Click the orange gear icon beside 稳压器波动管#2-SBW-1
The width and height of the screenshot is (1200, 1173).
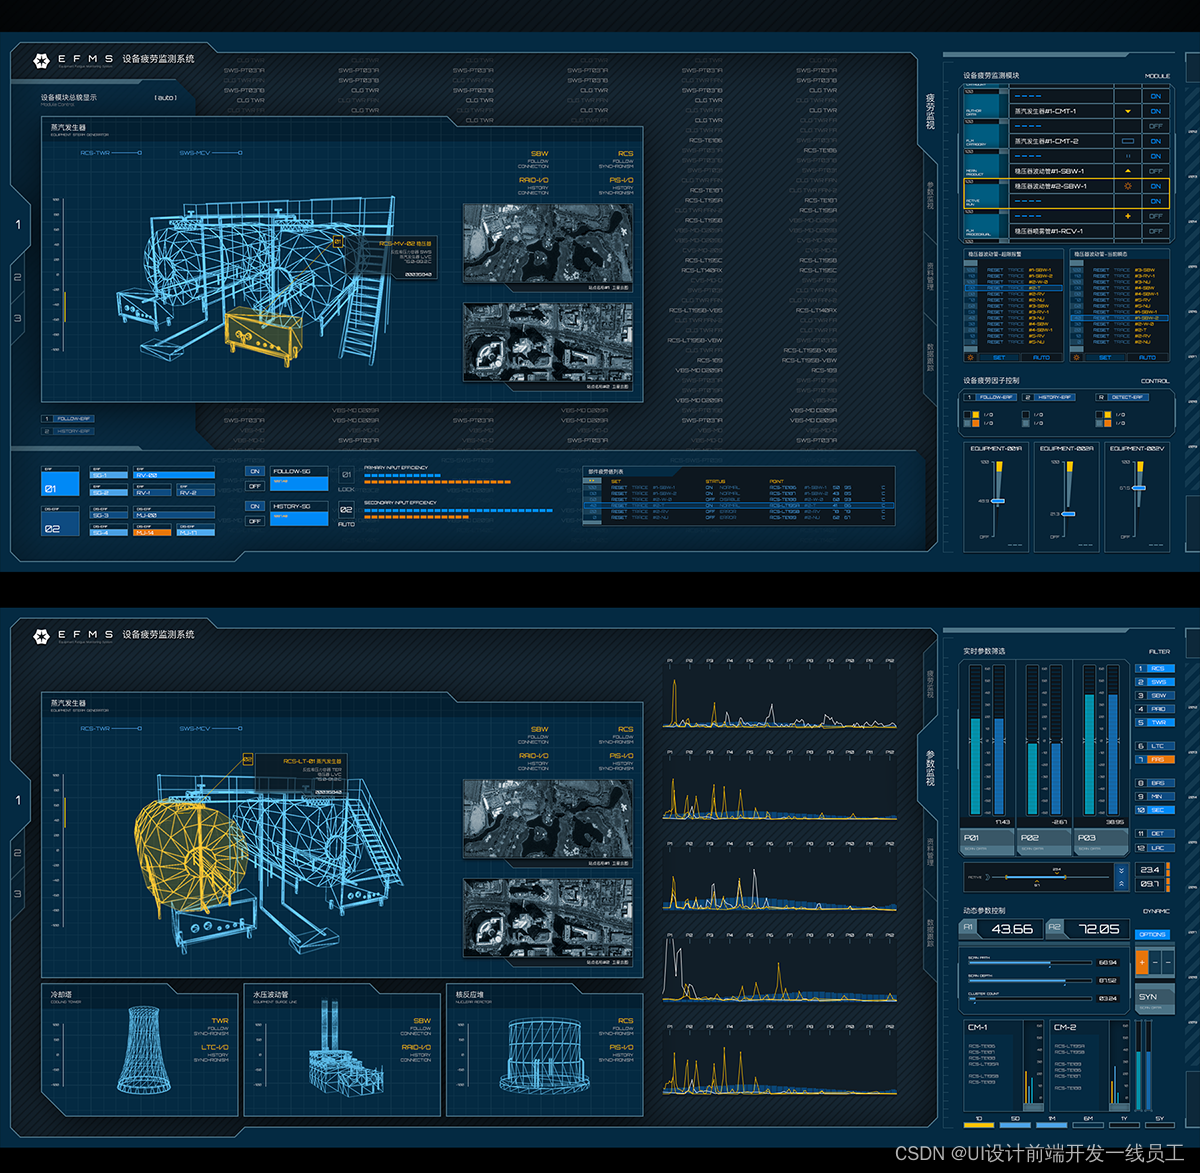pos(1128,186)
